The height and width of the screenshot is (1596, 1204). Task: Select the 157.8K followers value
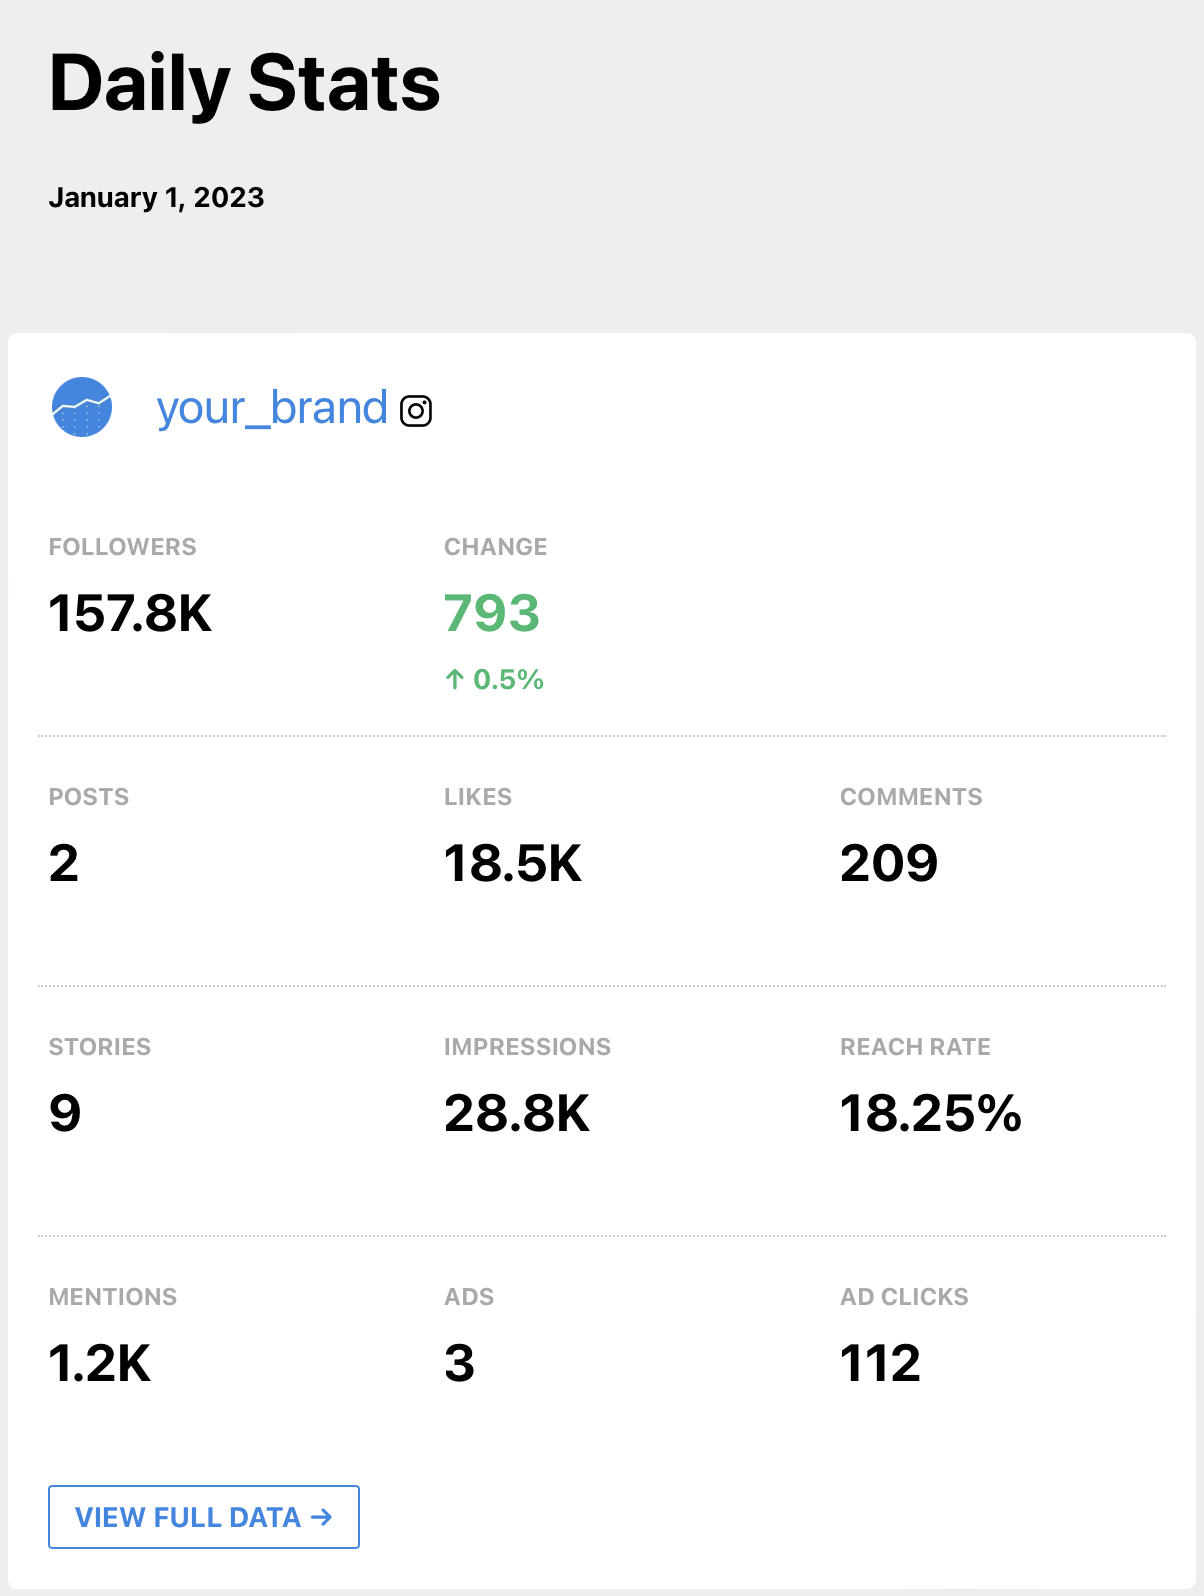pos(130,613)
